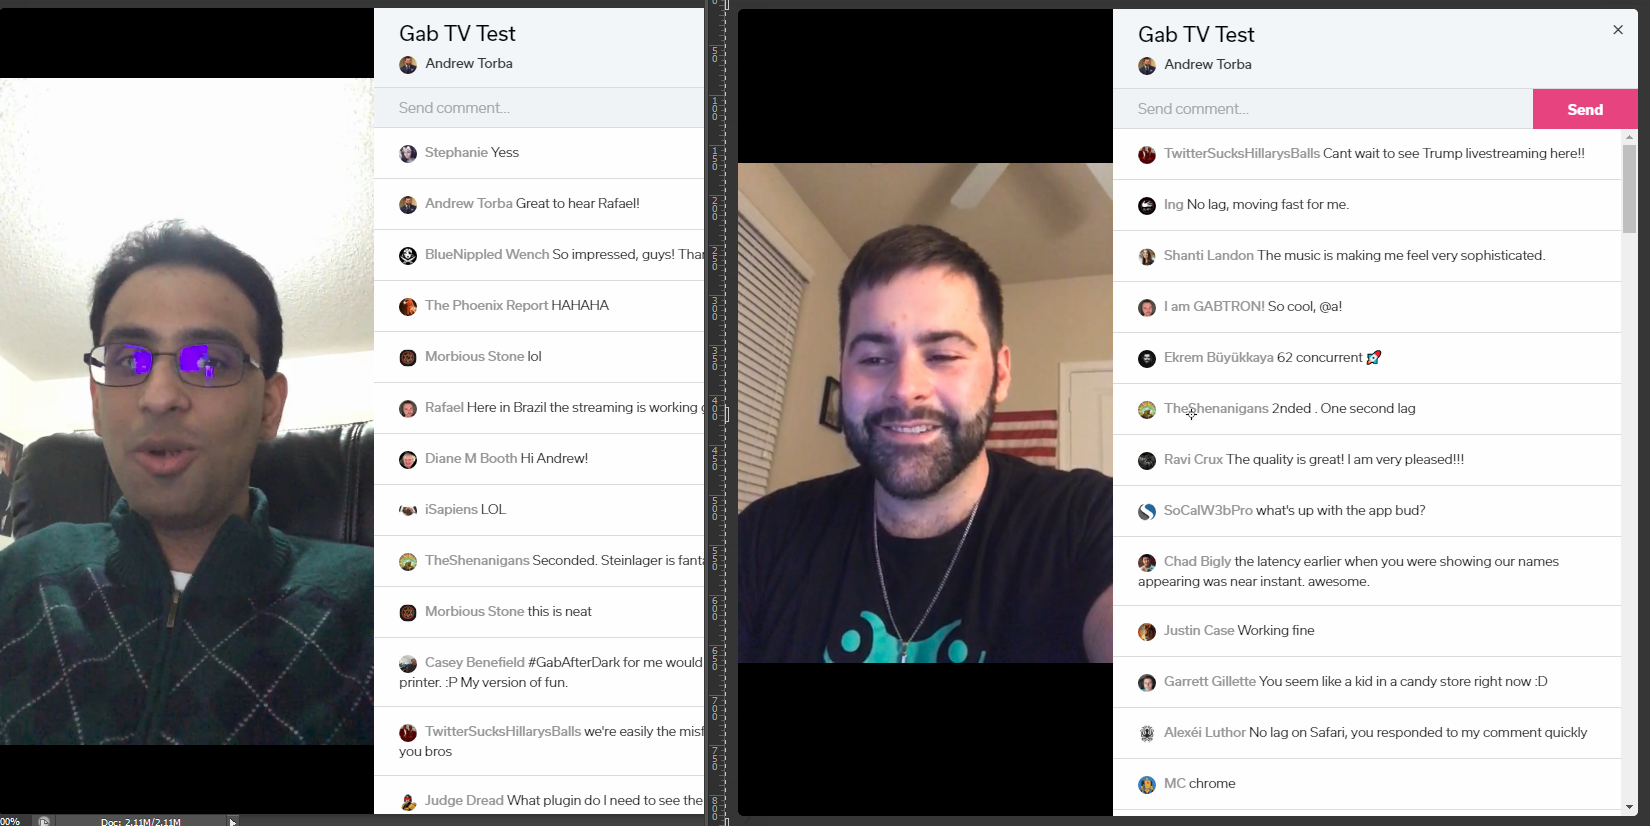Image resolution: width=1650 pixels, height=826 pixels.
Task: Click Stephanie's avatar icon
Action: pyautogui.click(x=408, y=154)
